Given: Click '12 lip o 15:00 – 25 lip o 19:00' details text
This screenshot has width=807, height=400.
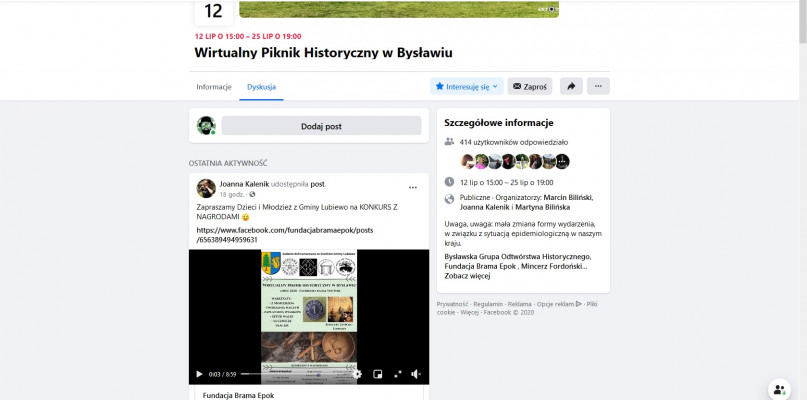Looking at the screenshot, I should (506, 182).
